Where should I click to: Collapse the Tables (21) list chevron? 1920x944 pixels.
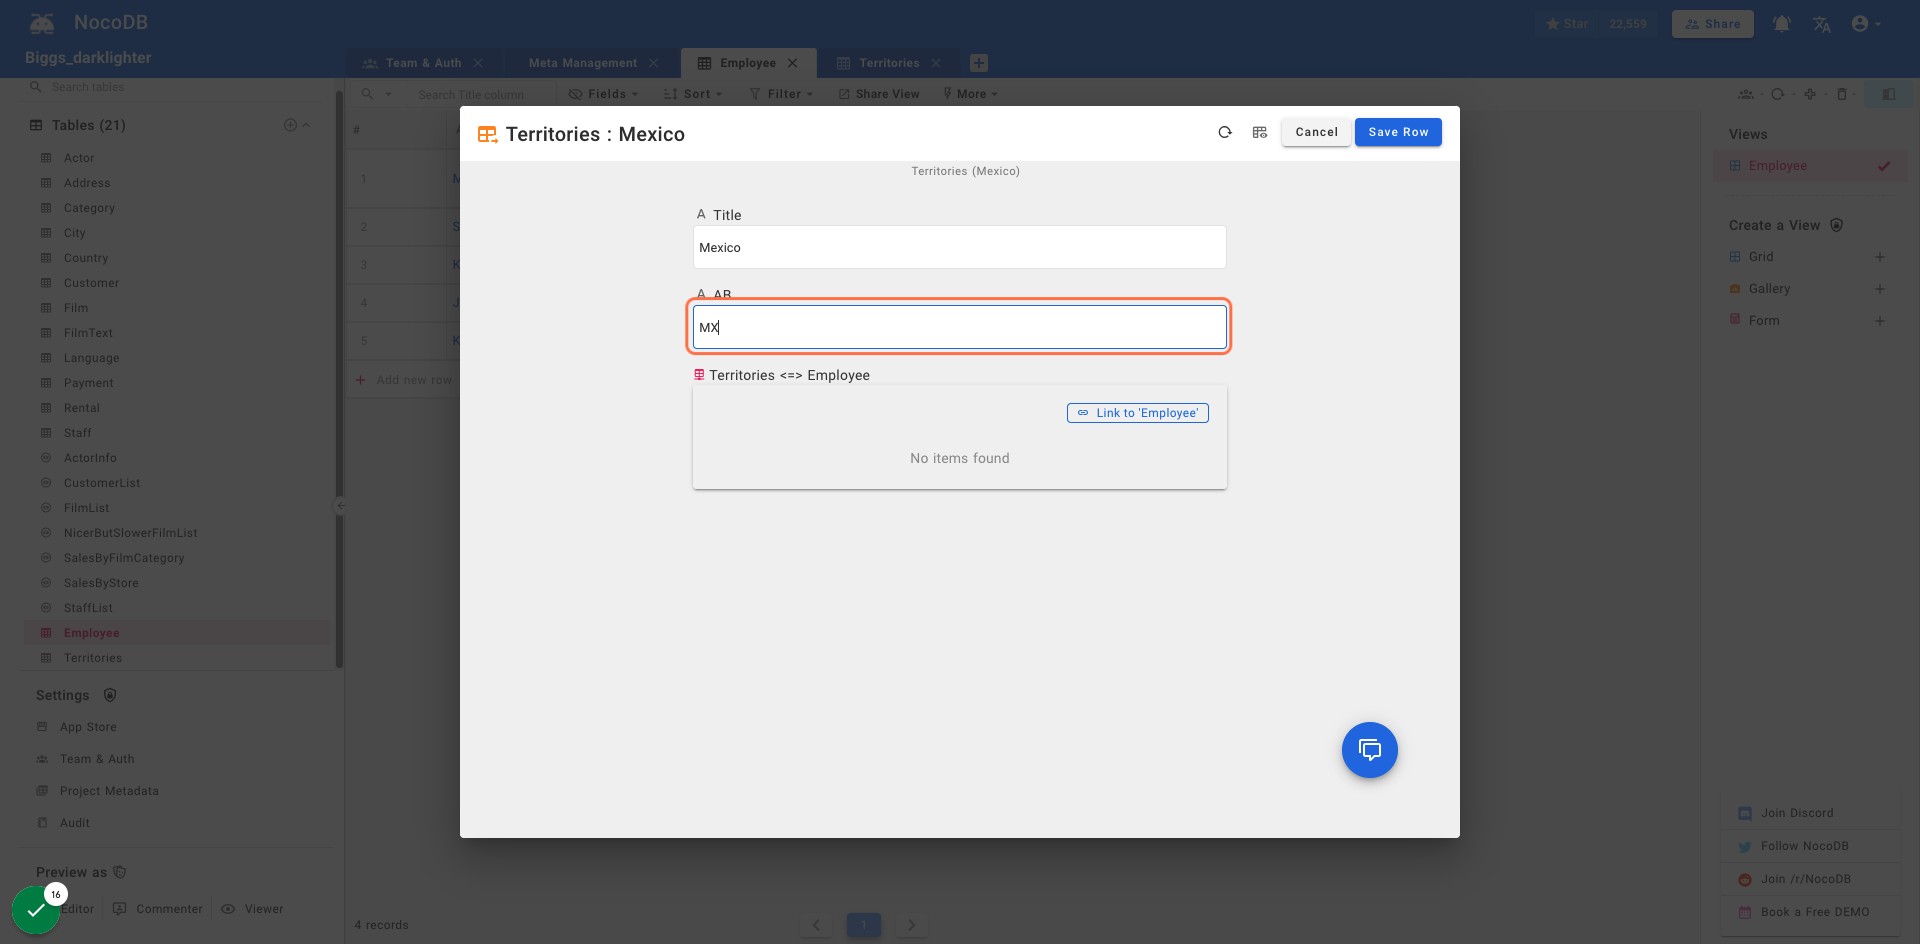pyautogui.click(x=306, y=125)
